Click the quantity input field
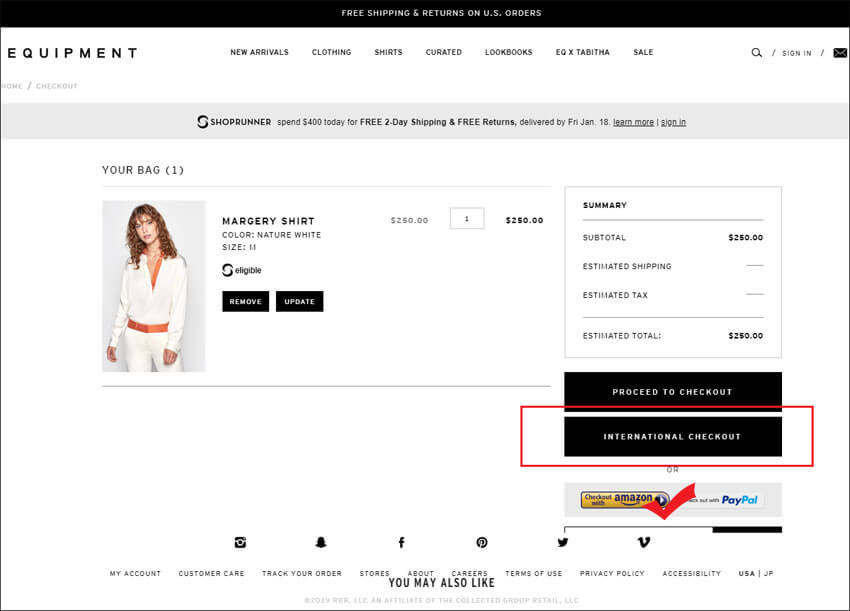Screen dimensions: 850x611 467,218
